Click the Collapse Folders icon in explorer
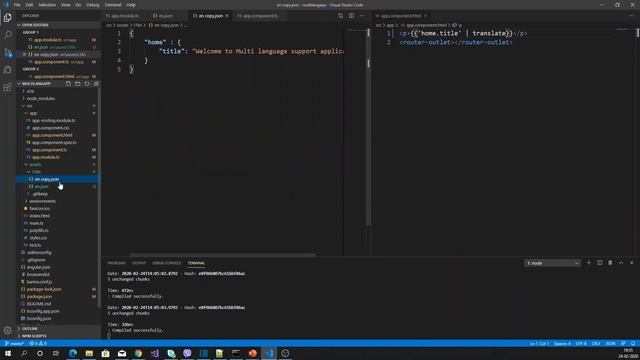This screenshot has height=360, width=640. [96, 84]
